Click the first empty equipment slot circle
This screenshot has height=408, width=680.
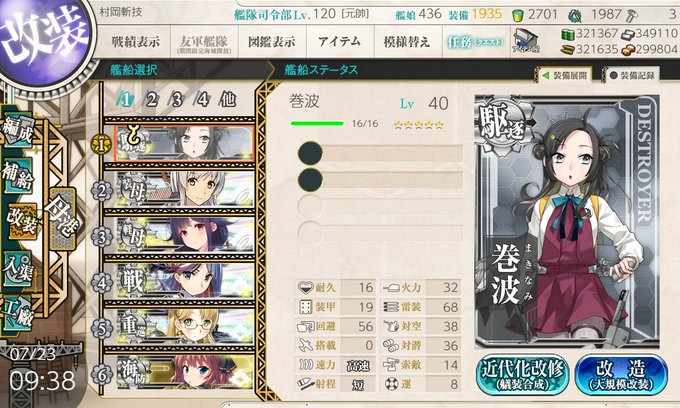[311, 153]
